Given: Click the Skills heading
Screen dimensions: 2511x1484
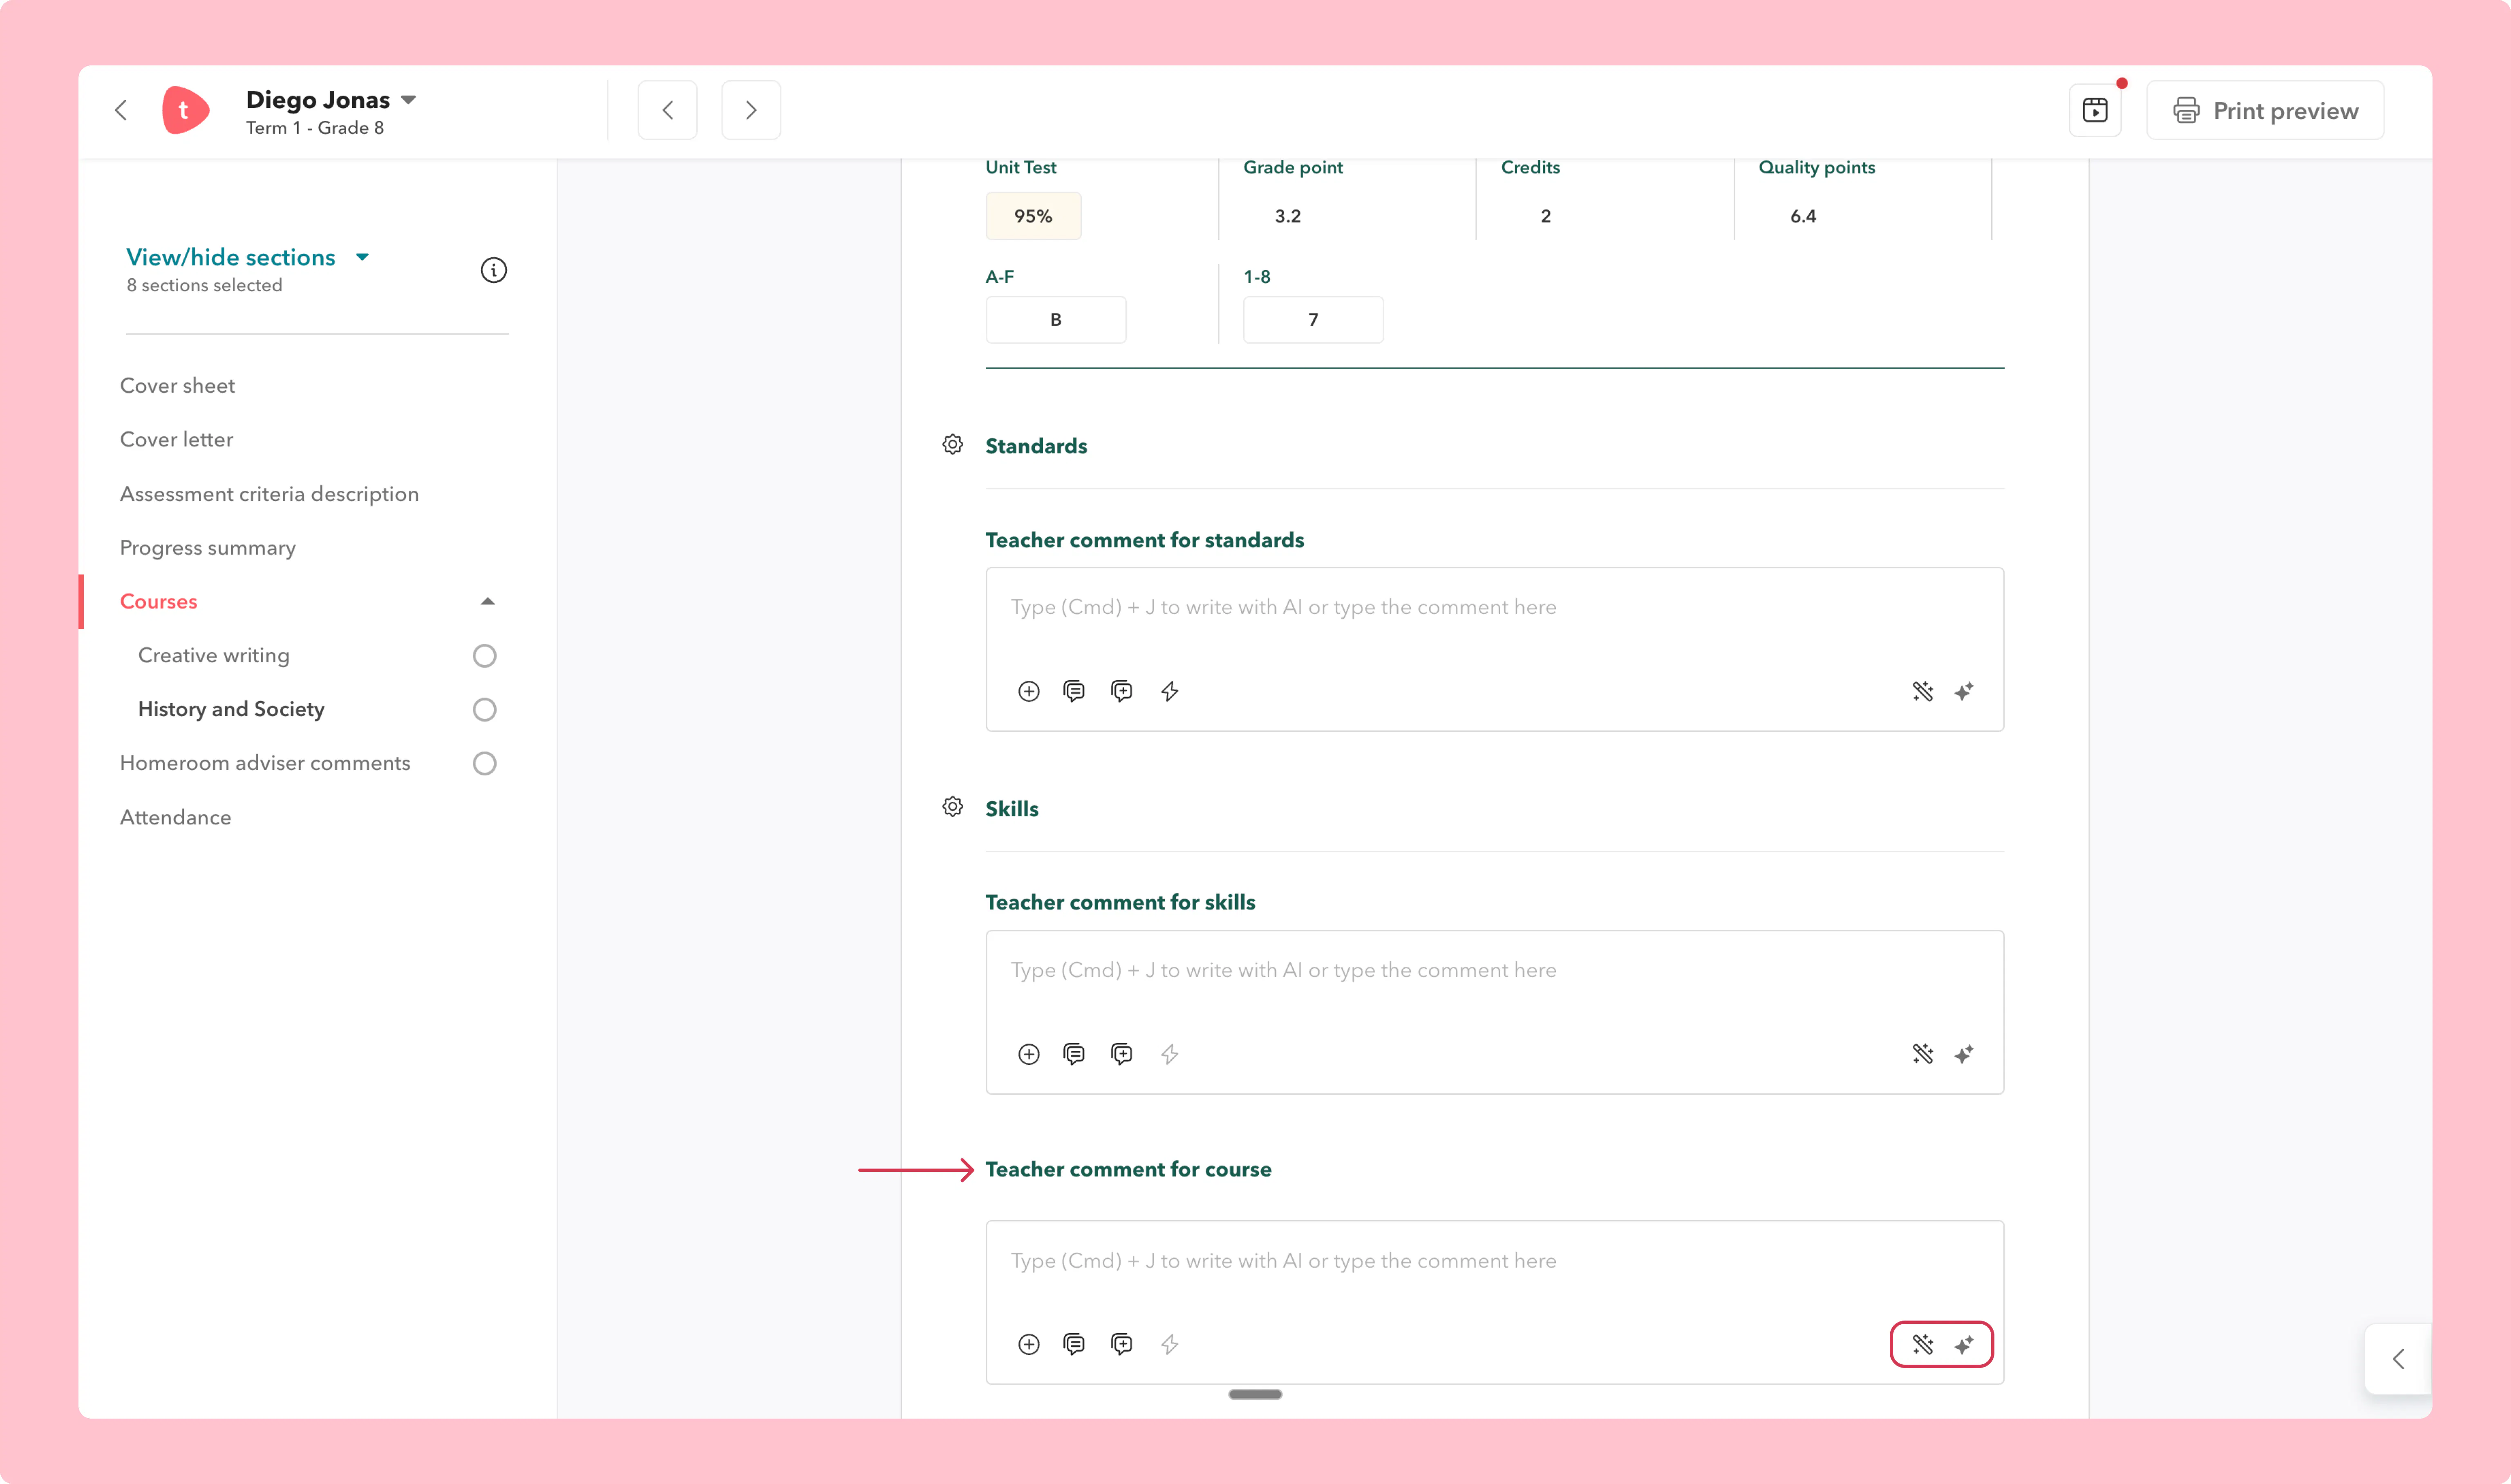Looking at the screenshot, I should (1012, 809).
